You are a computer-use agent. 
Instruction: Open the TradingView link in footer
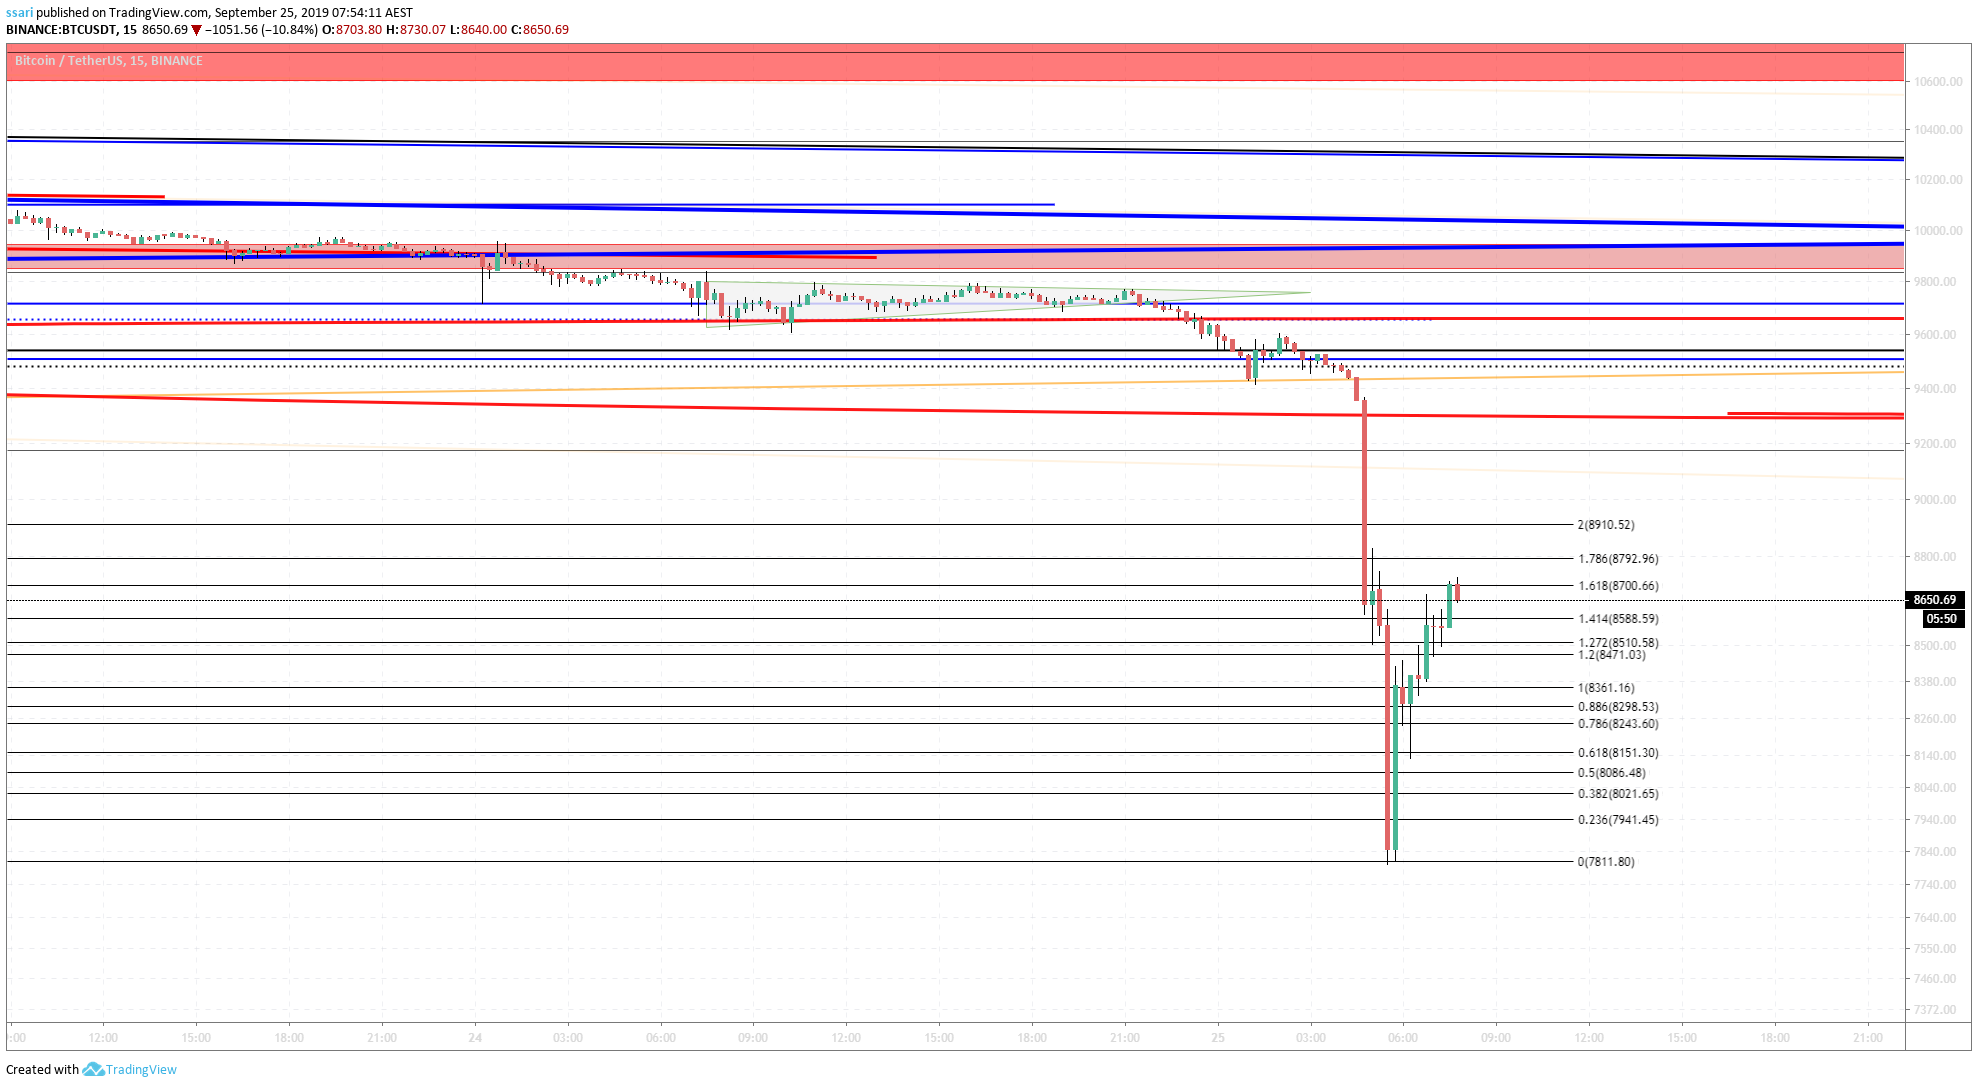coord(141,1069)
